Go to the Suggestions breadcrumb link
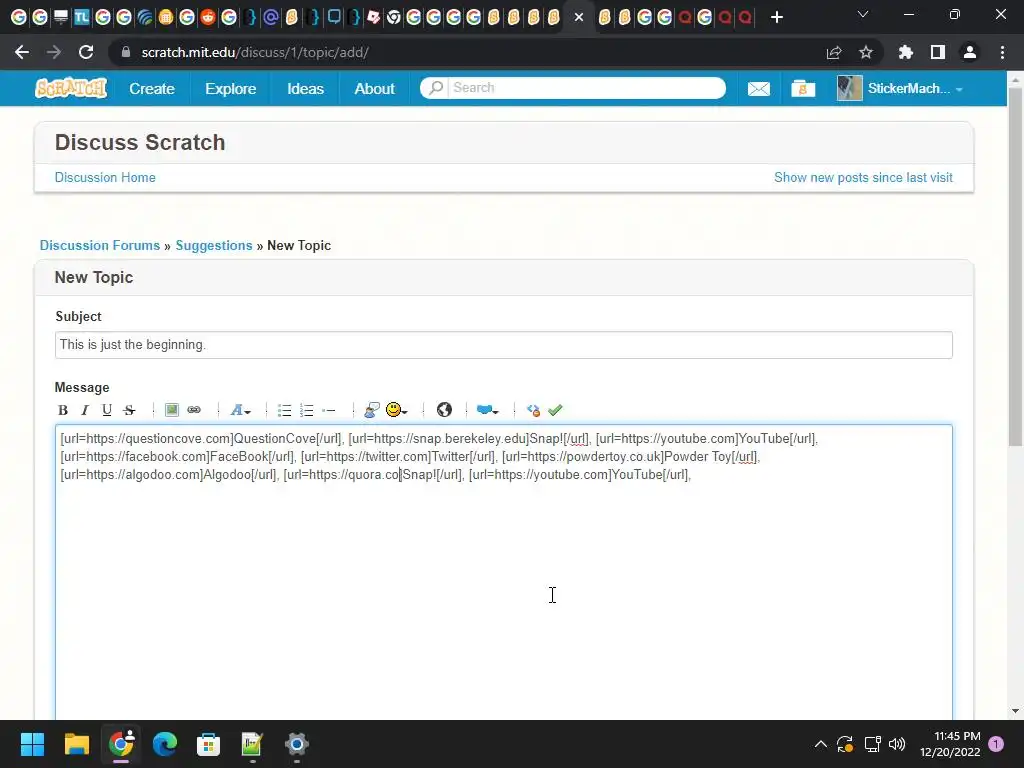Viewport: 1024px width, 768px height. (x=214, y=246)
